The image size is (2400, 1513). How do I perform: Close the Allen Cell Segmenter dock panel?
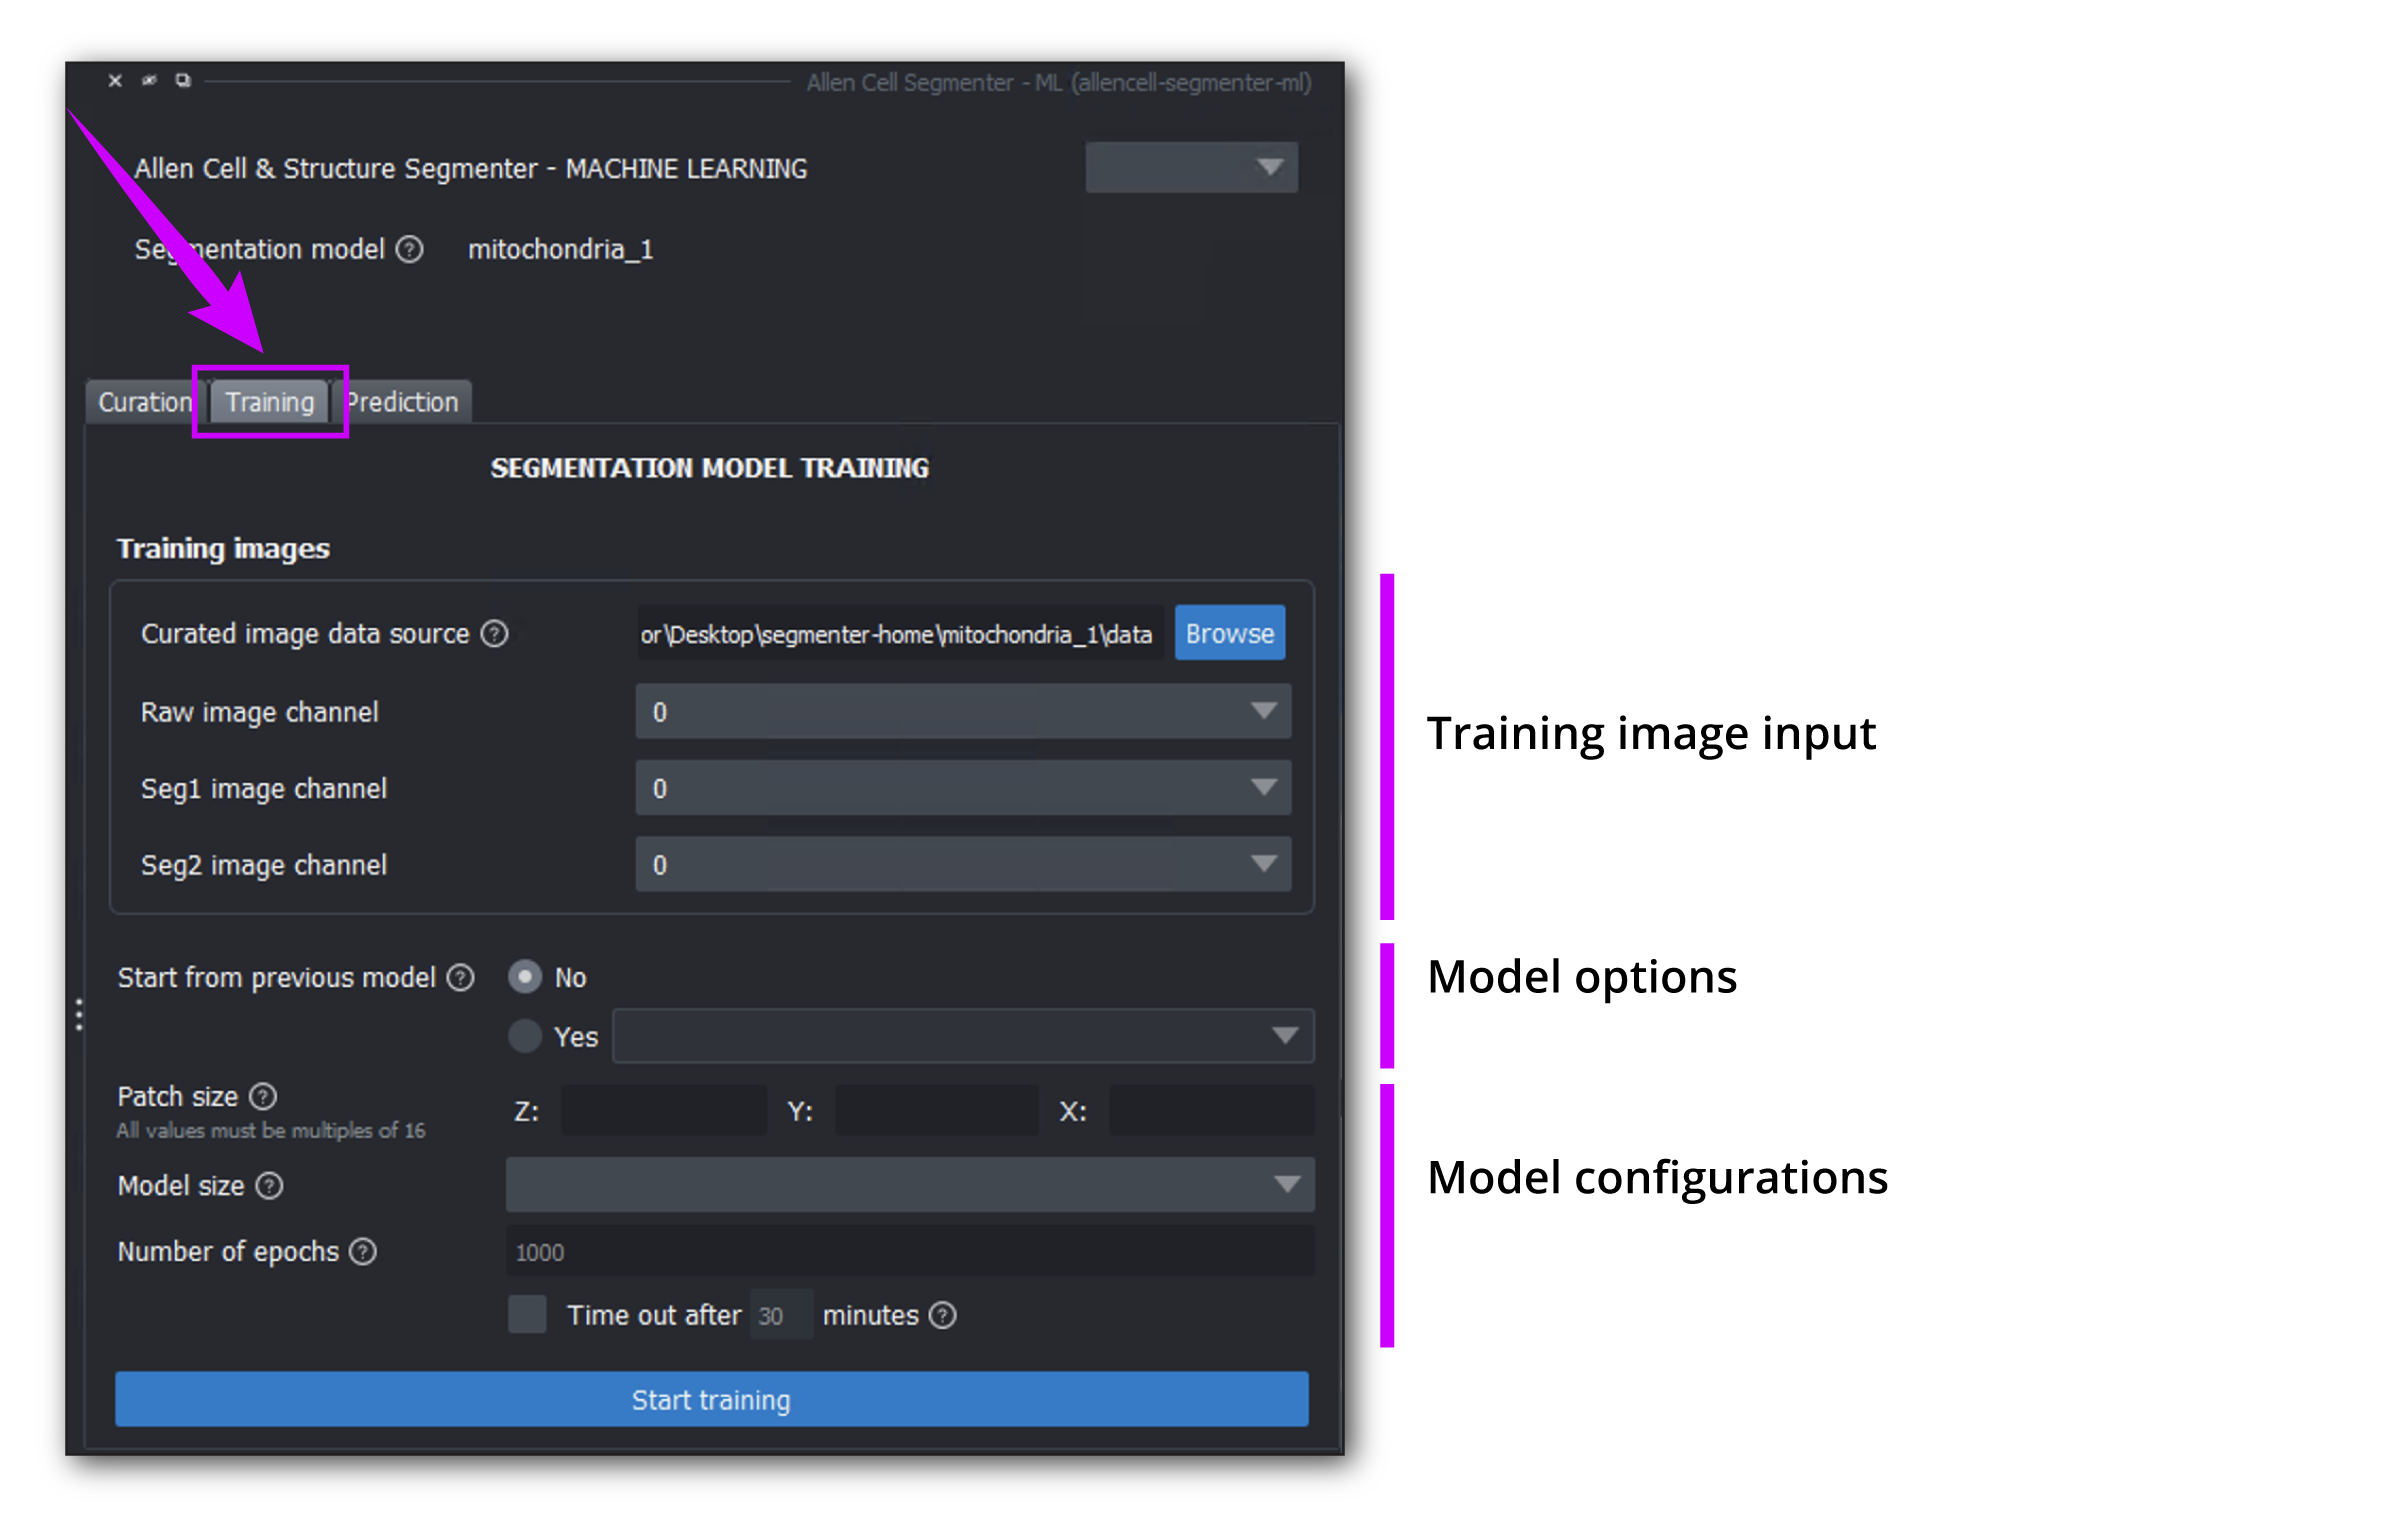[115, 81]
